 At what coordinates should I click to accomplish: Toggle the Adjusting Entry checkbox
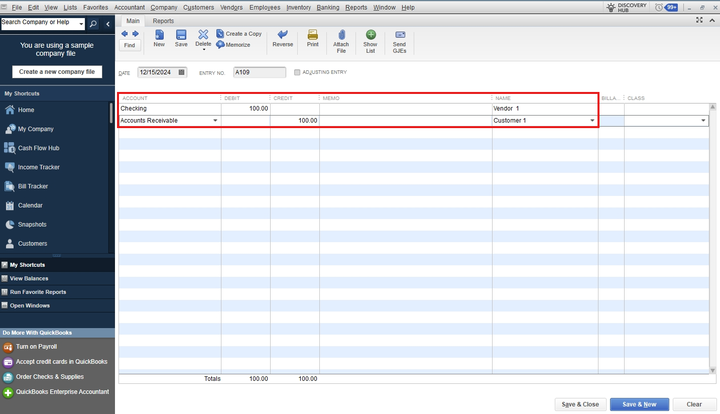point(297,72)
